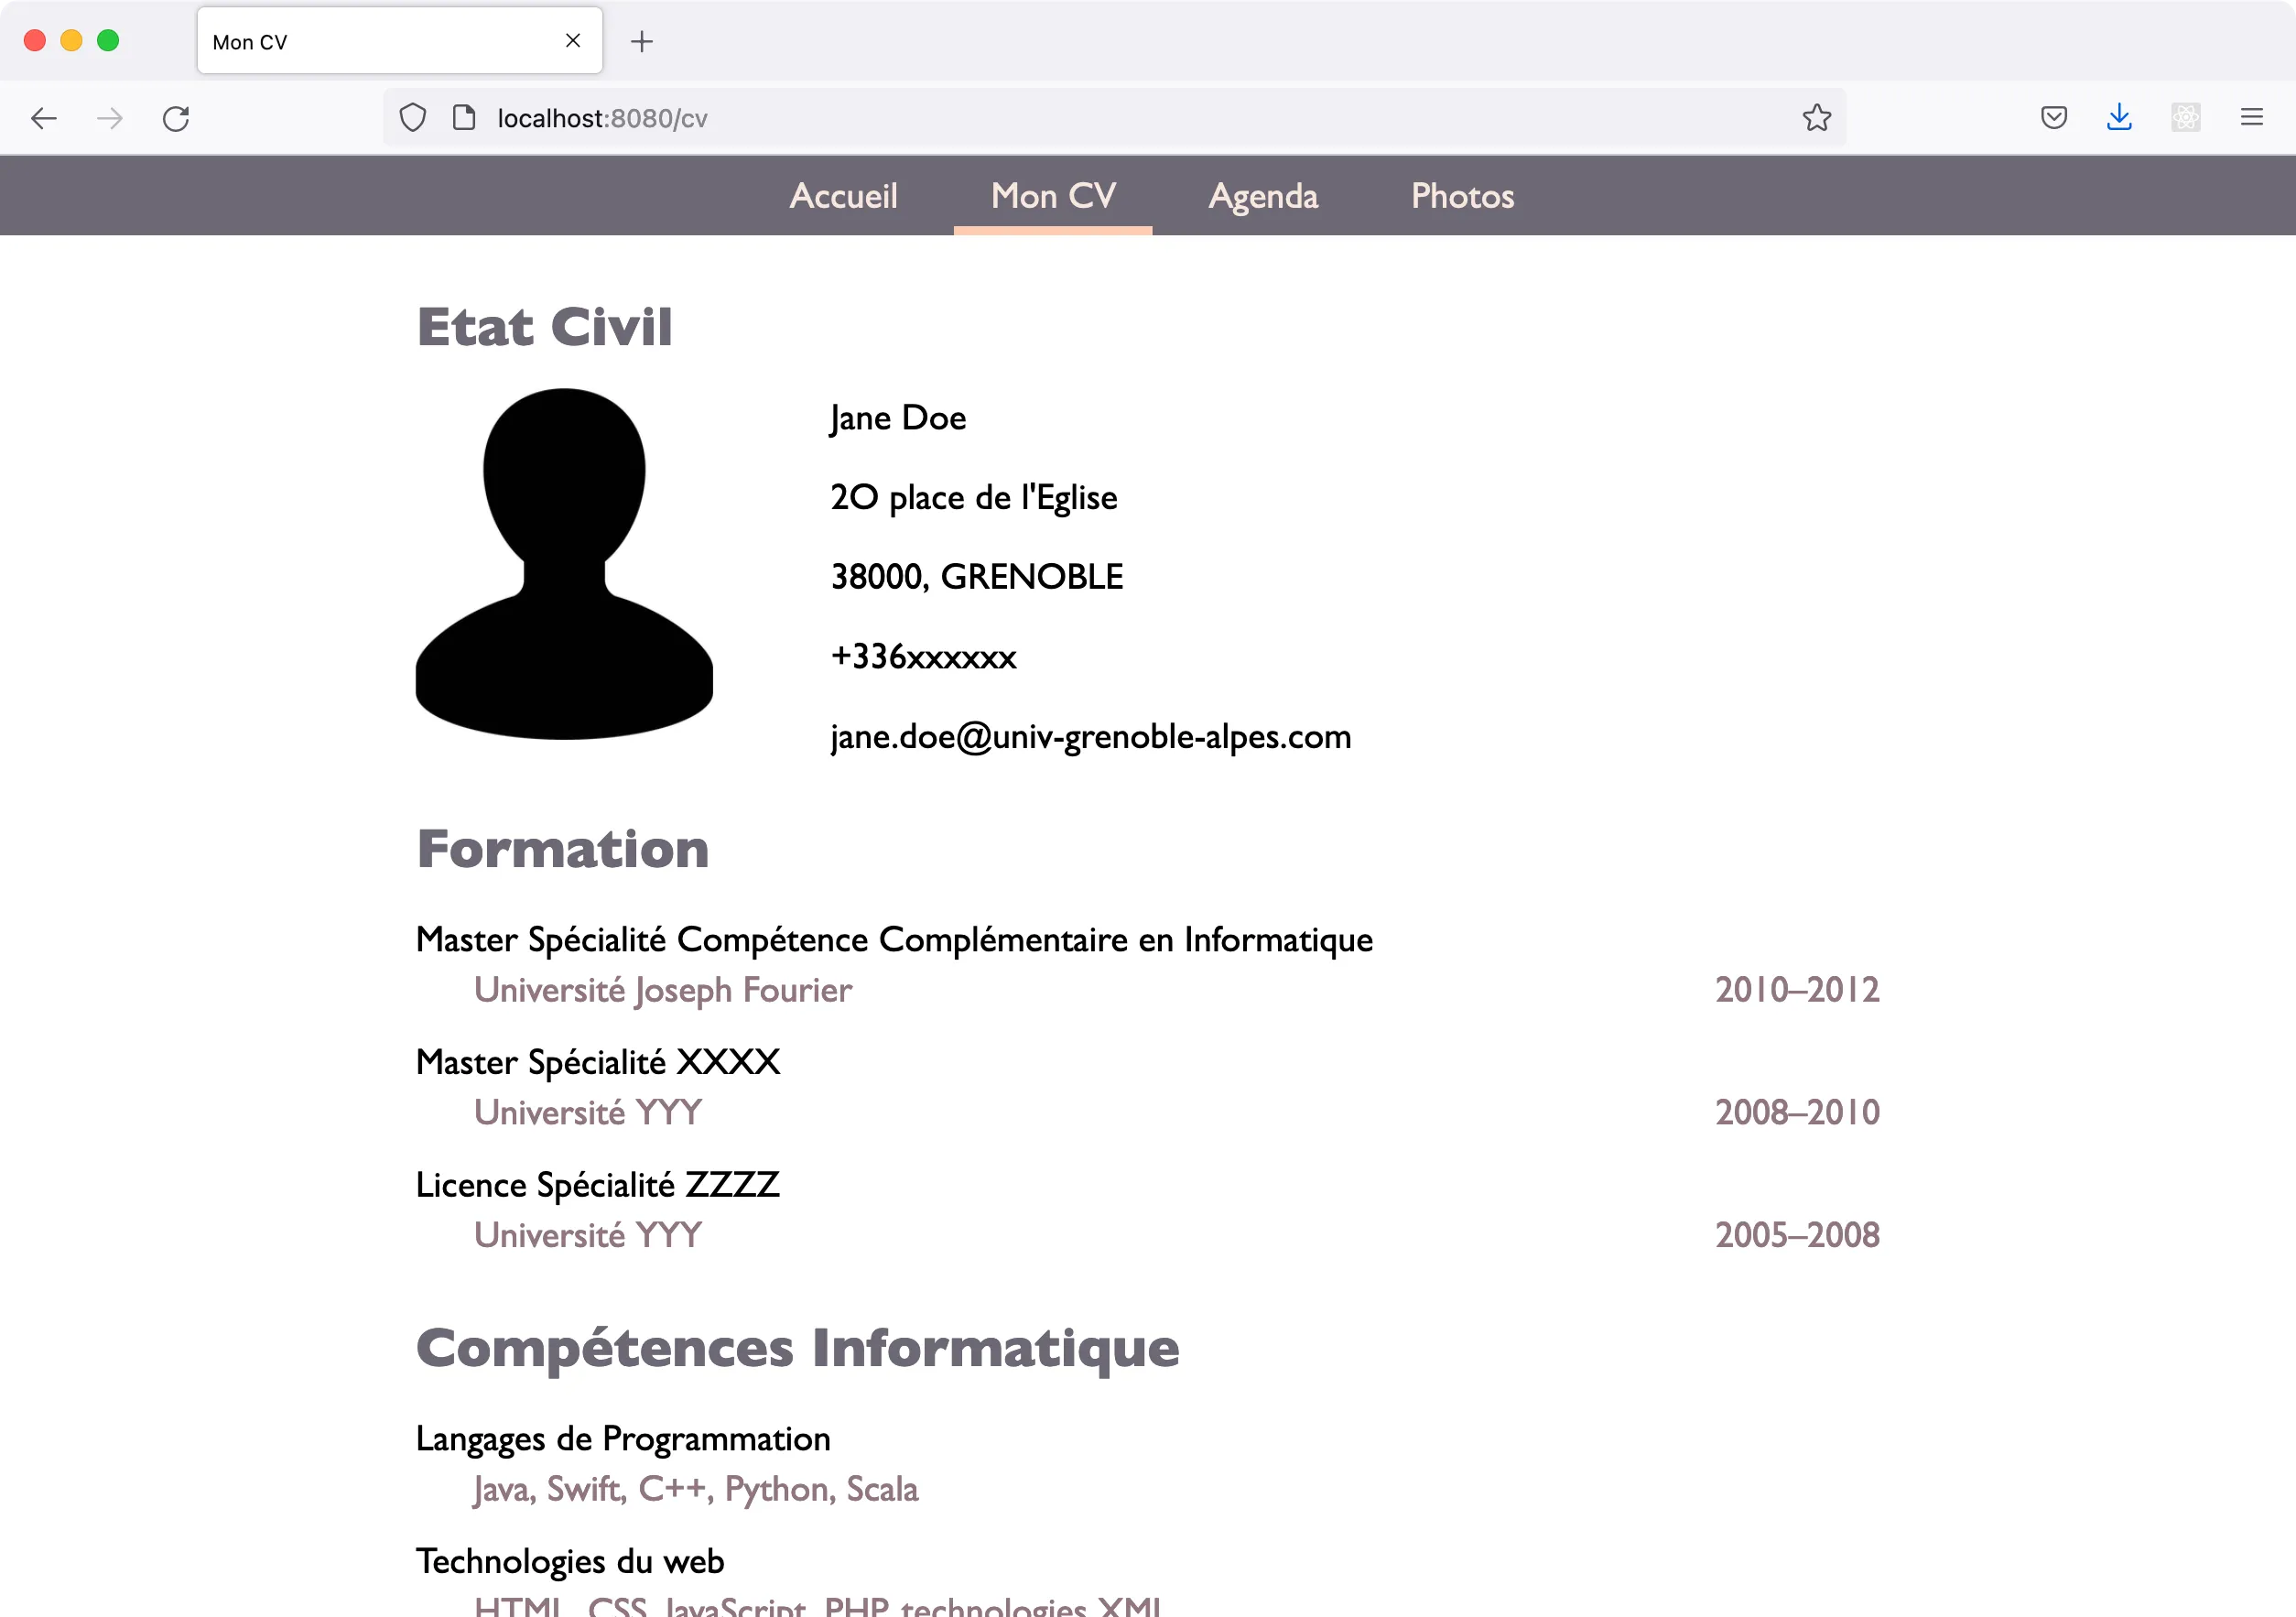Open the Downloads panel icon

click(2119, 117)
